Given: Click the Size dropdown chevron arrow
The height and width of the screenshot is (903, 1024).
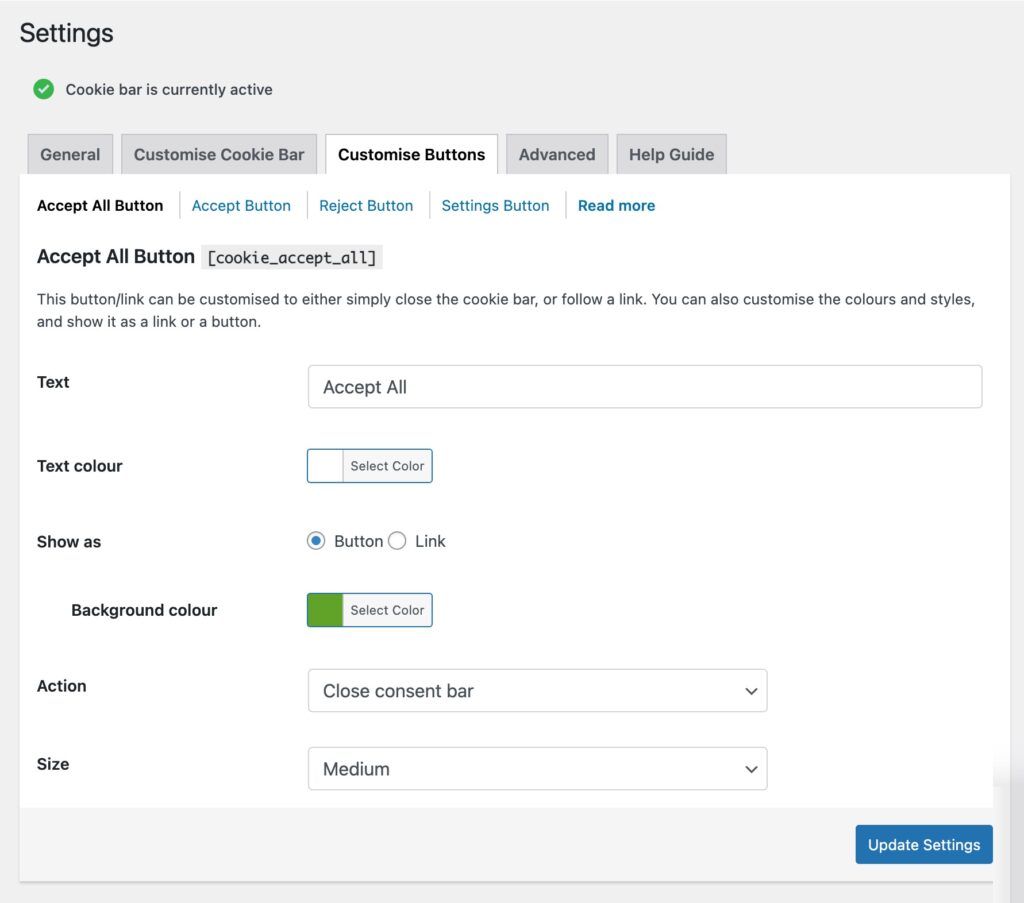Looking at the screenshot, I should tap(751, 769).
